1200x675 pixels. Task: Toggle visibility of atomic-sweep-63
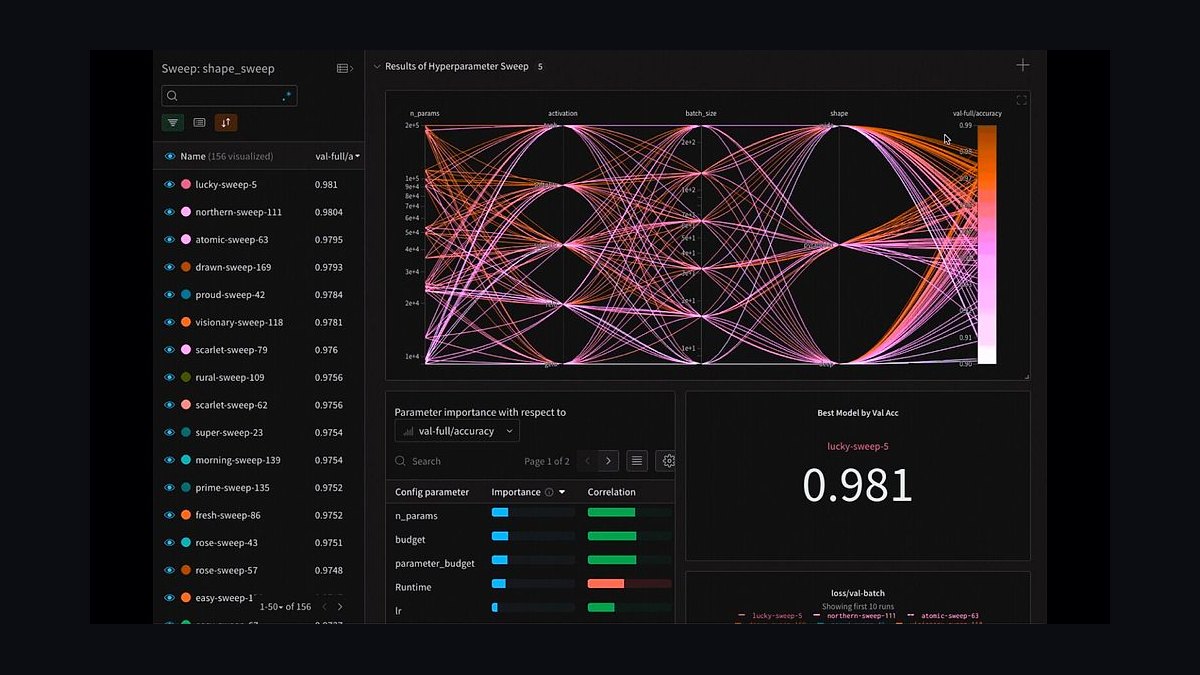pyautogui.click(x=169, y=240)
